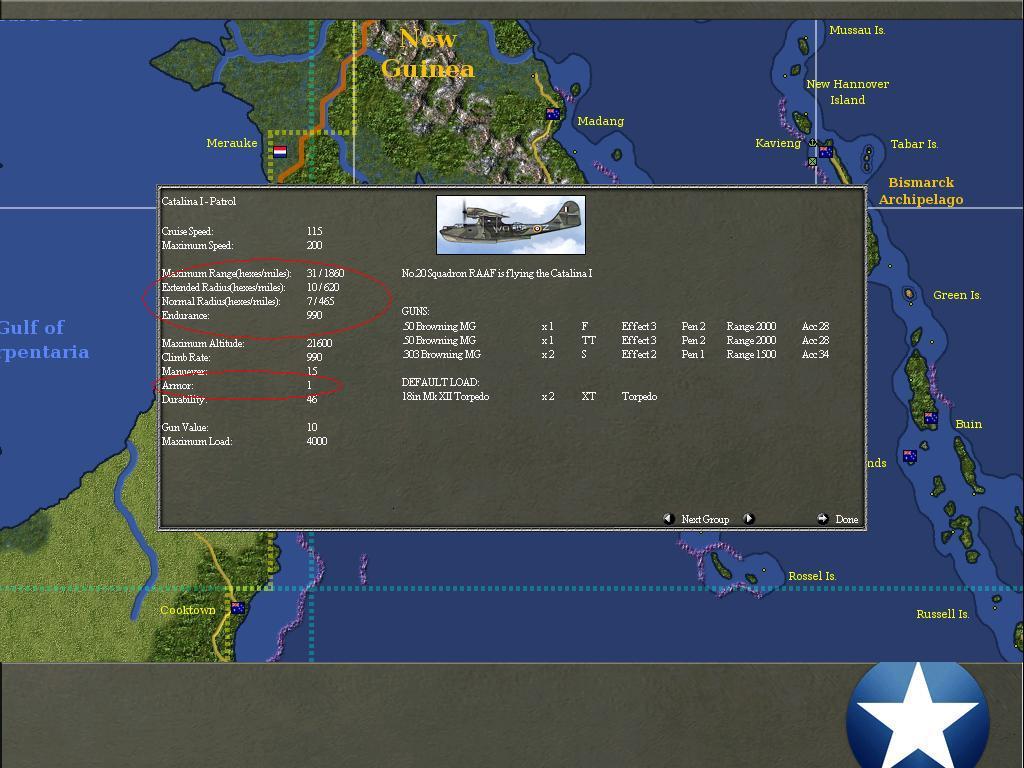Click the .50 Browning MG row marked F
The image size is (1024, 768).
(x=615, y=327)
